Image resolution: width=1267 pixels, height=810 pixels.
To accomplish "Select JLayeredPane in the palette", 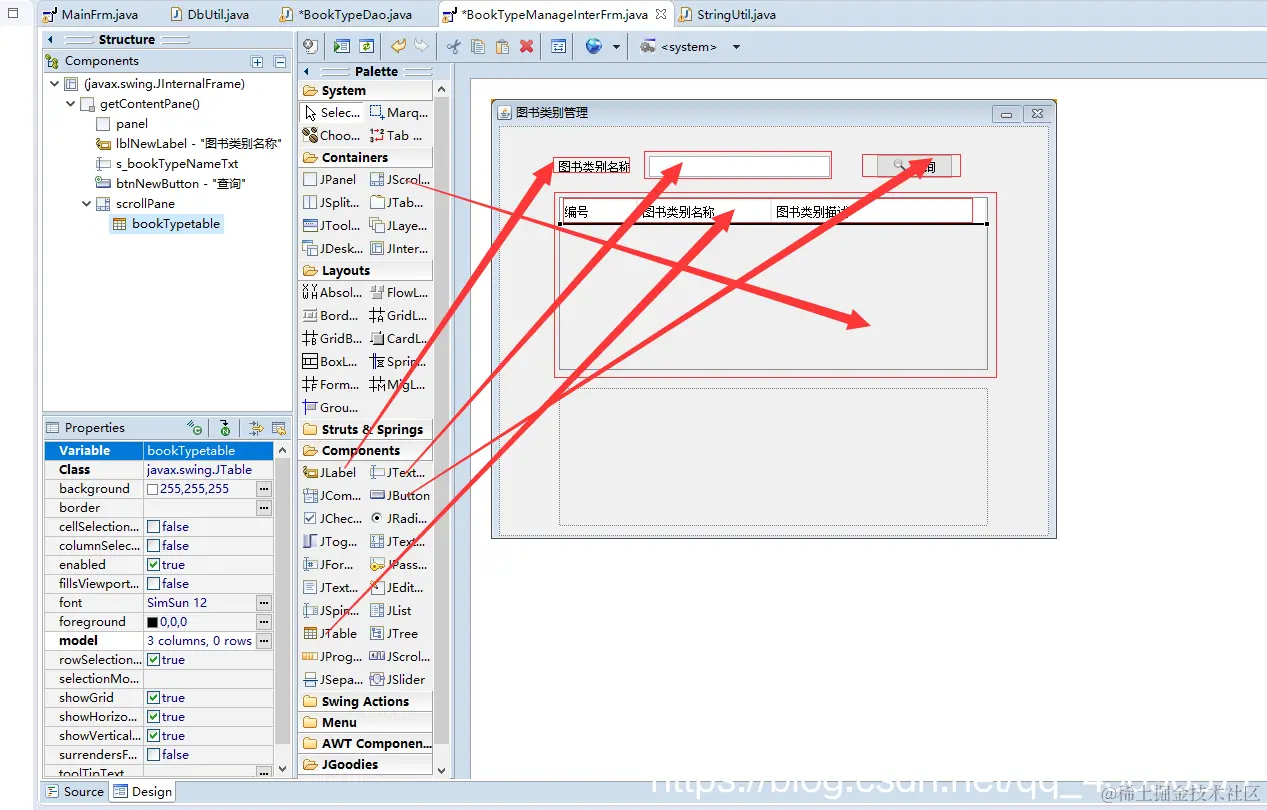I will click(x=399, y=226).
